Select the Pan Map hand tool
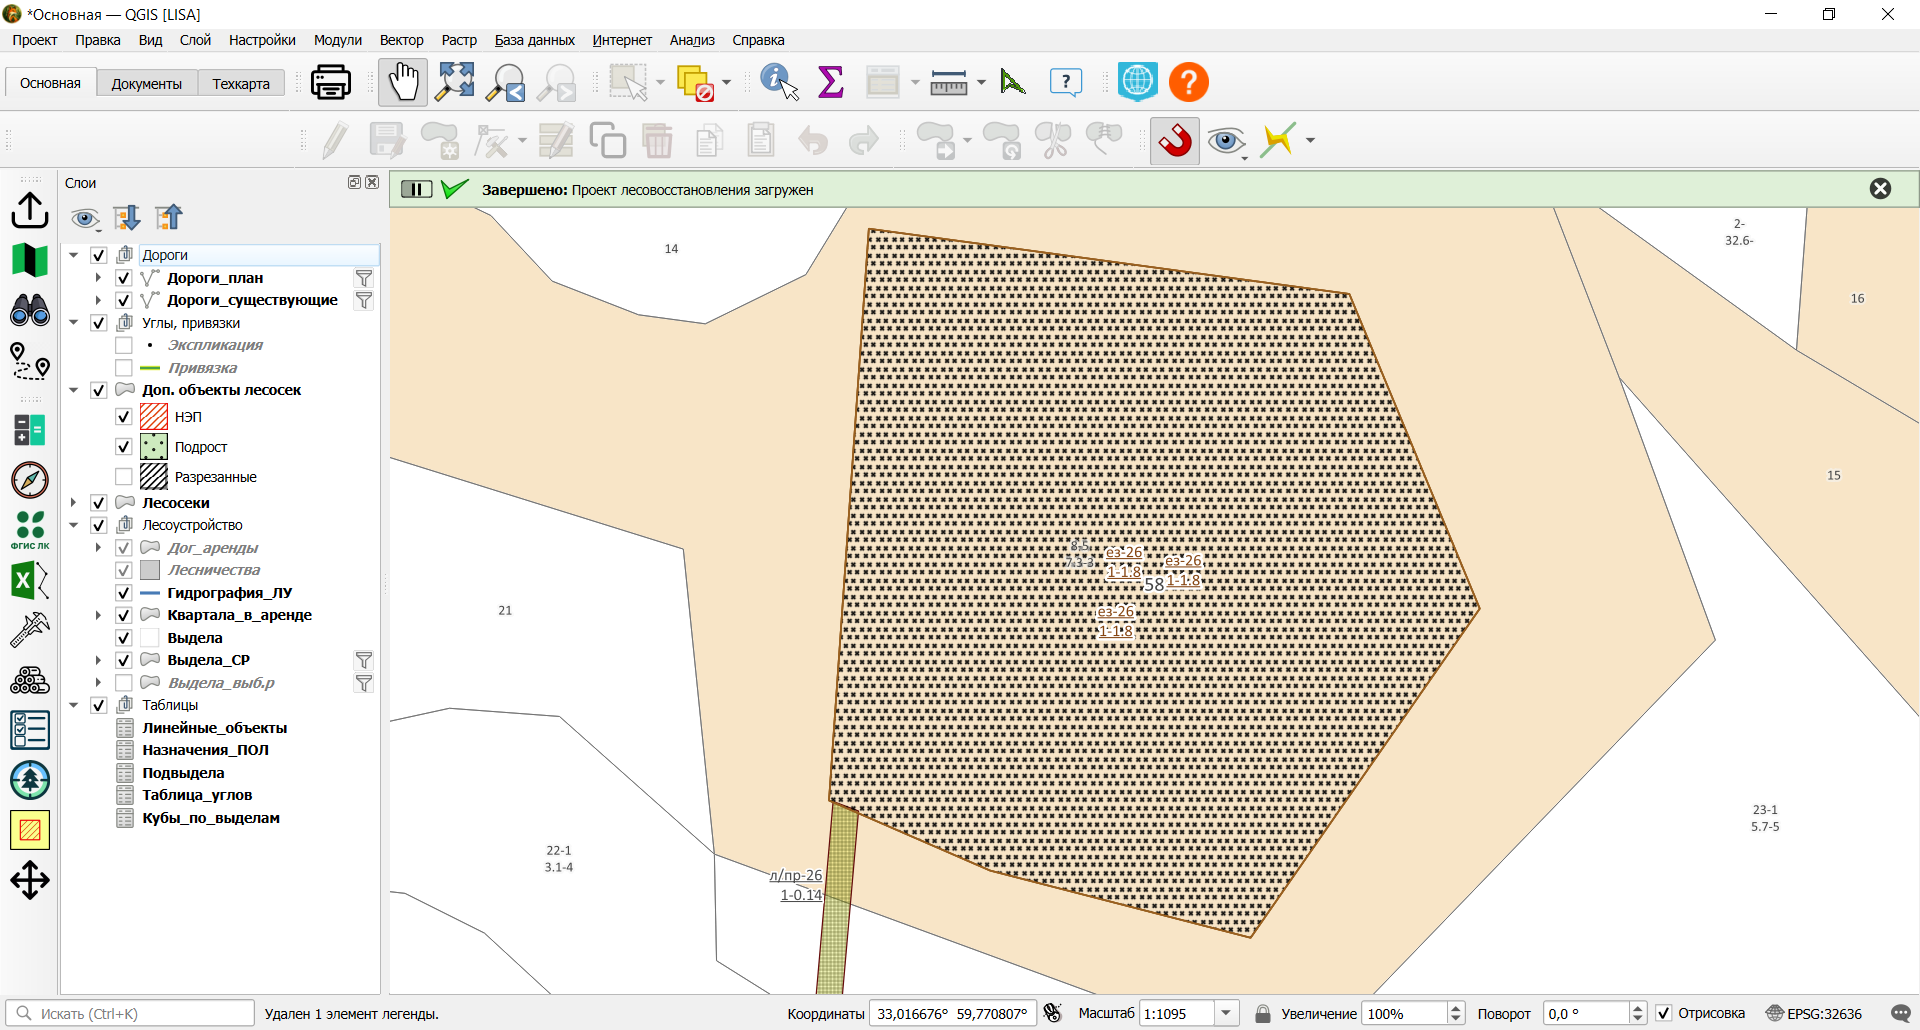 point(403,83)
